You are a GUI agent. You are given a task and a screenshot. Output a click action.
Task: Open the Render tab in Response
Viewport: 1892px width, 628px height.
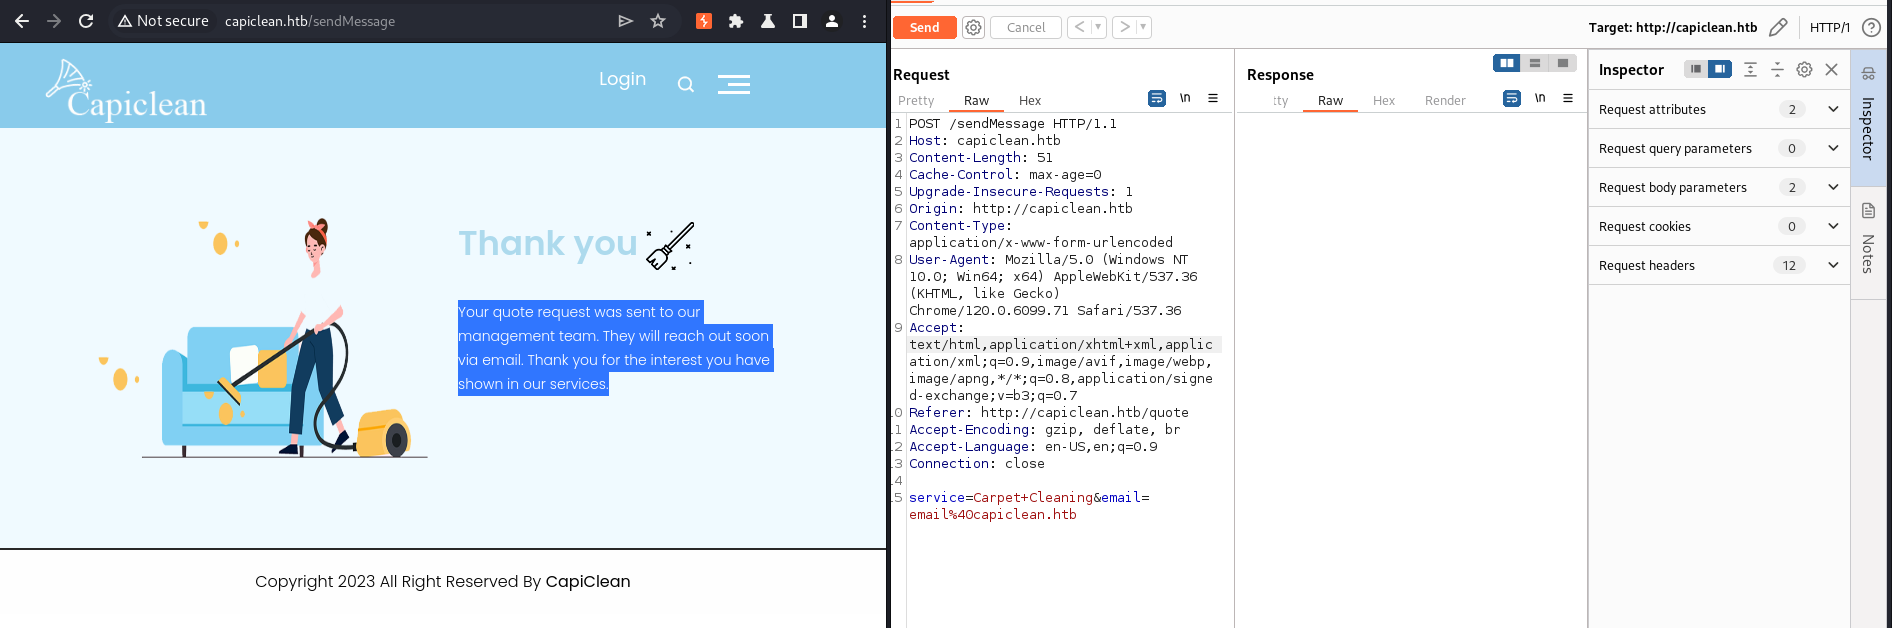[x=1444, y=101]
